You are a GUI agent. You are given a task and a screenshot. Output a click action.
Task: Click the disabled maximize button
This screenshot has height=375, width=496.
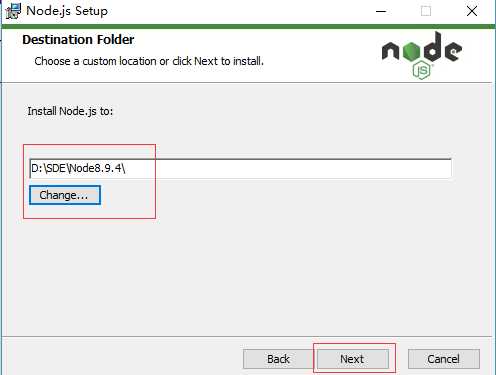pos(426,11)
